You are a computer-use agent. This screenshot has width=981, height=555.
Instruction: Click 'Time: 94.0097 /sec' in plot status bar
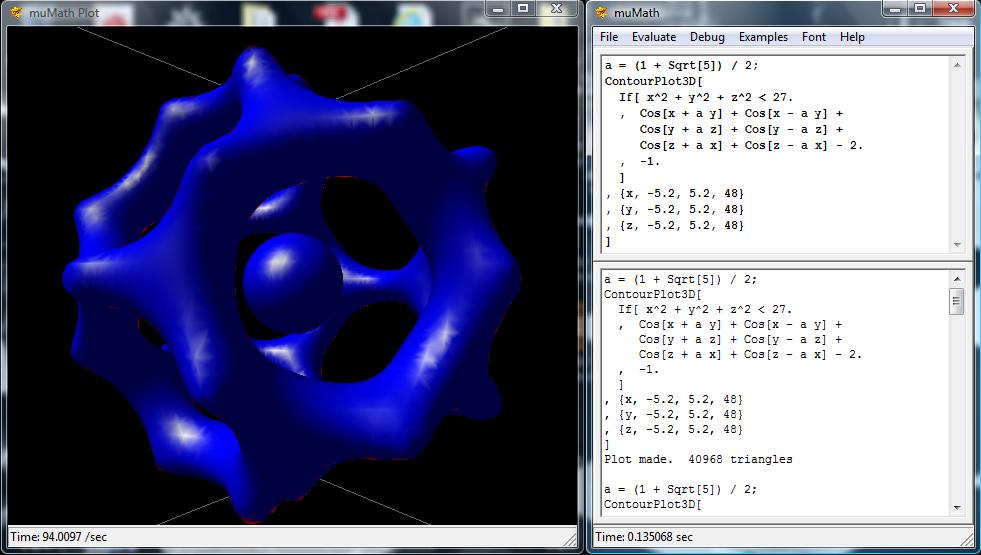(58, 537)
